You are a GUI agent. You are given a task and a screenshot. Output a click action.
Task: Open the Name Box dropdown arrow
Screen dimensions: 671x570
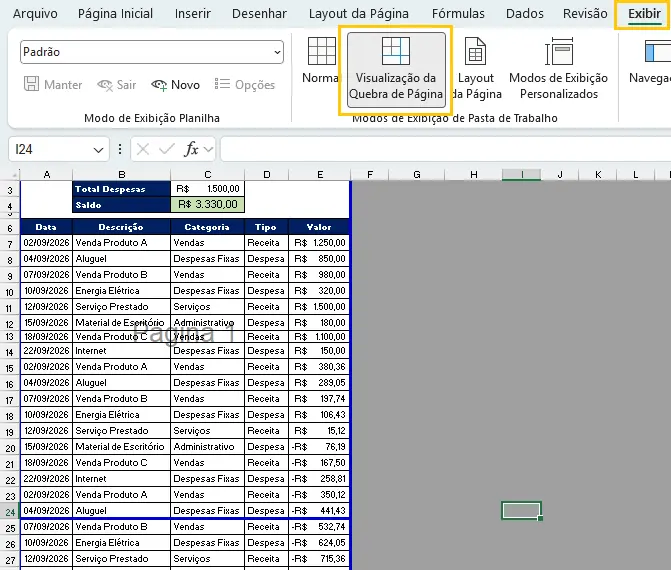tap(98, 150)
